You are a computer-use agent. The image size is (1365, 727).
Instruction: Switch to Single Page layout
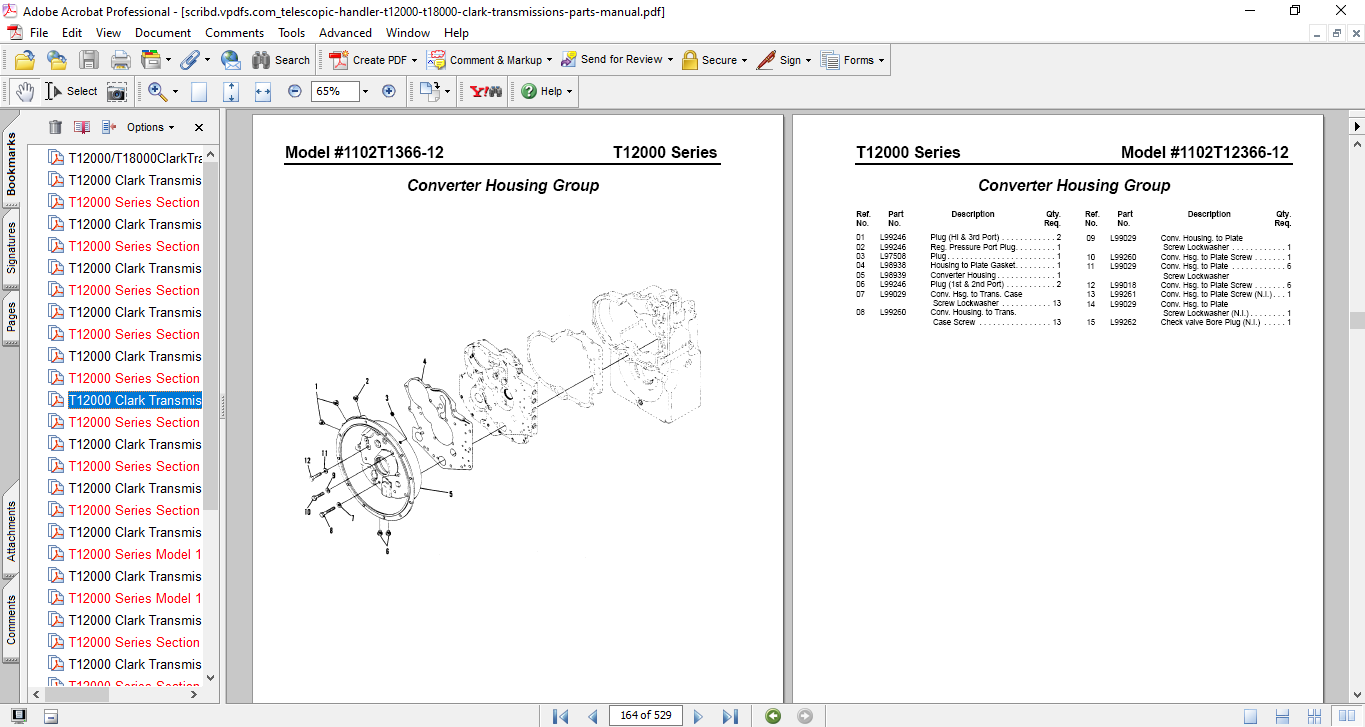1251,716
